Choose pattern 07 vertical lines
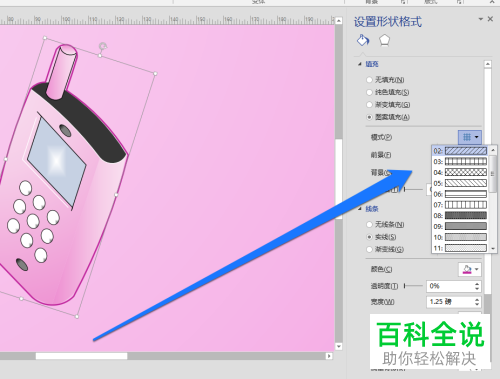This screenshot has height=379, width=500. click(x=460, y=205)
